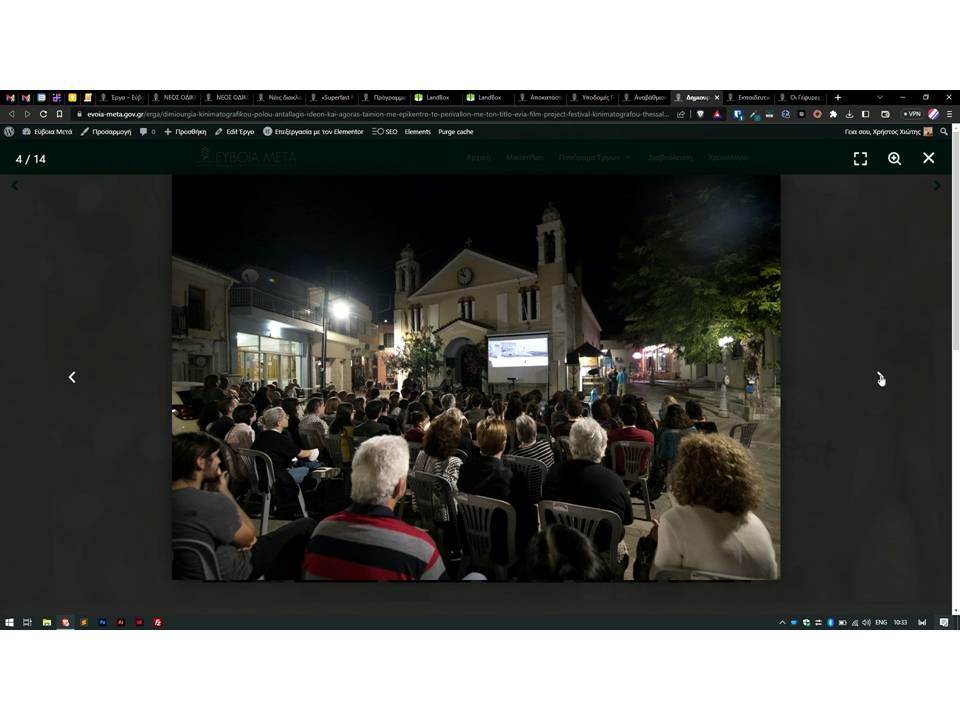Screen dimensions: 960x720
Task: Show the previous gallery photo
Action: click(x=72, y=377)
